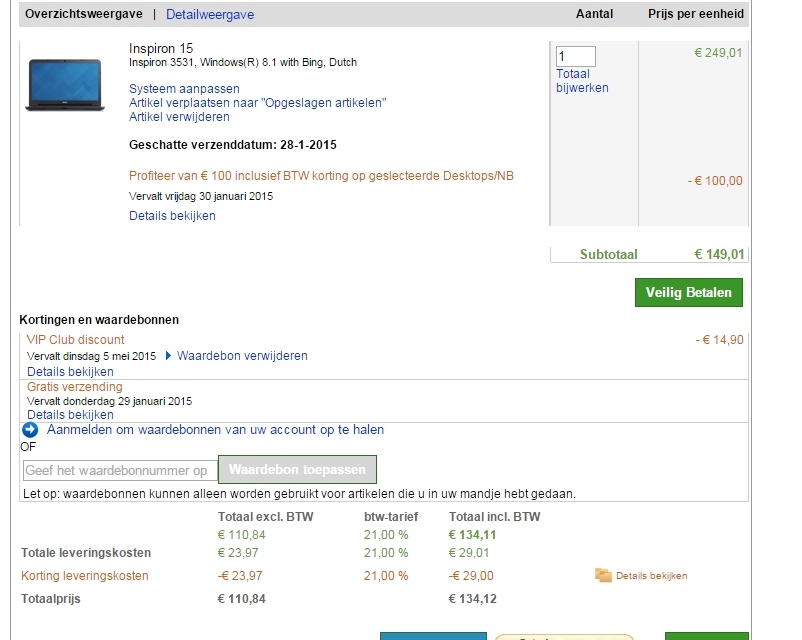Image resolution: width=802 pixels, height=640 pixels.
Task: Open Details bekijken next to Korting leveringskosten
Action: tap(651, 576)
